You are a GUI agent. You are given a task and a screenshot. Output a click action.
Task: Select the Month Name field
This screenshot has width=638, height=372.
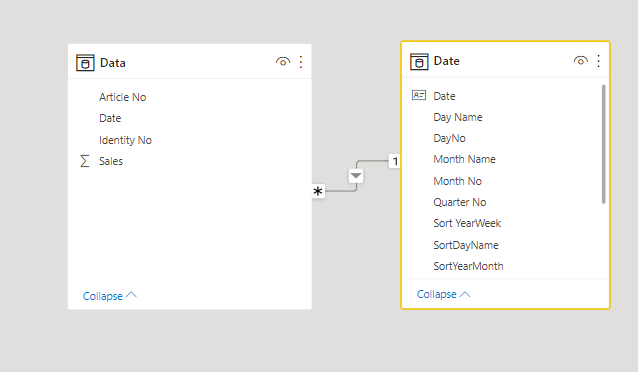pos(464,159)
